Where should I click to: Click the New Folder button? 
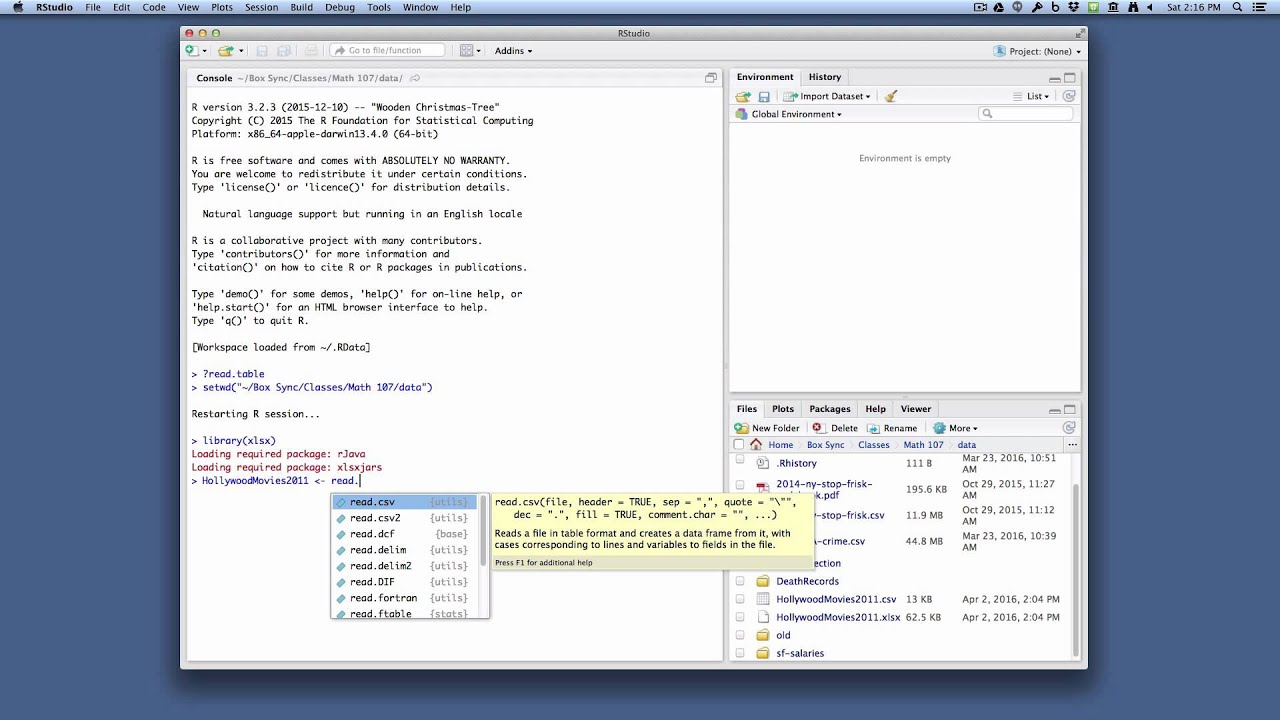(x=767, y=428)
